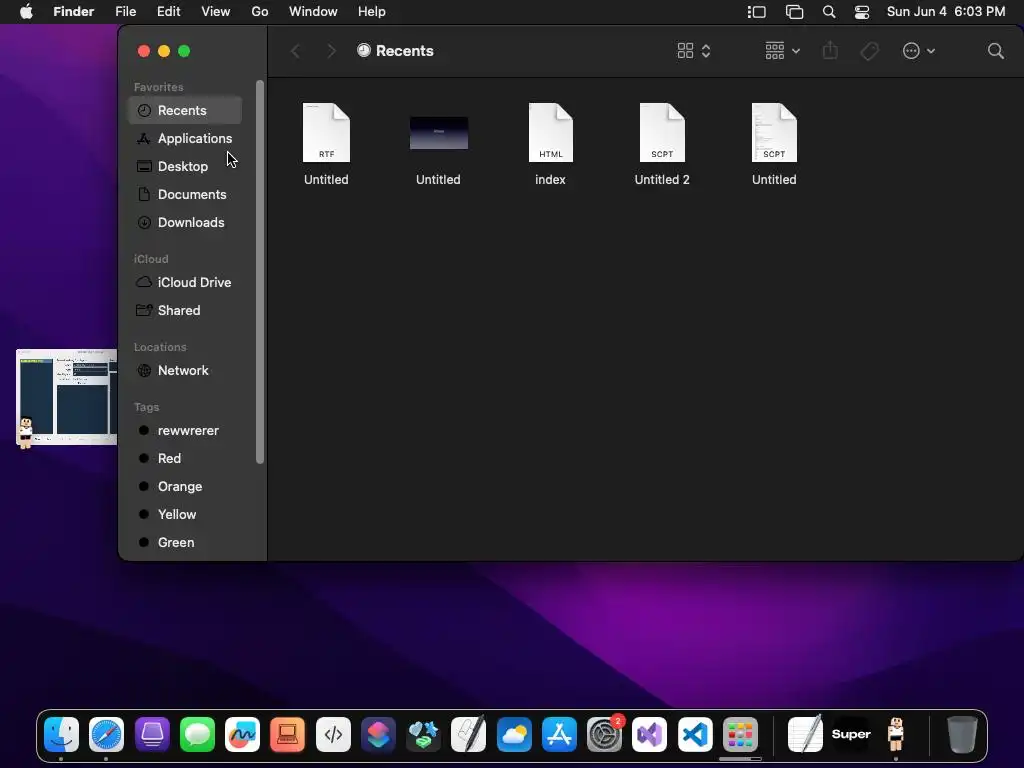
Task: Open Launchpad from the Dock
Action: pos(740,735)
